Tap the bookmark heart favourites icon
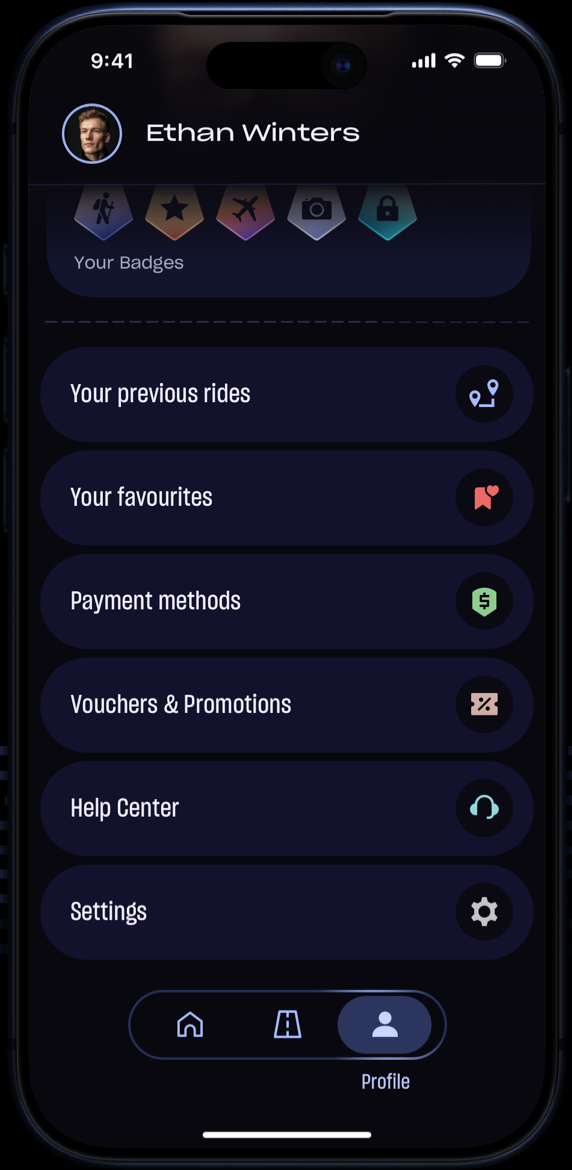The width and height of the screenshot is (572, 1170). point(484,498)
